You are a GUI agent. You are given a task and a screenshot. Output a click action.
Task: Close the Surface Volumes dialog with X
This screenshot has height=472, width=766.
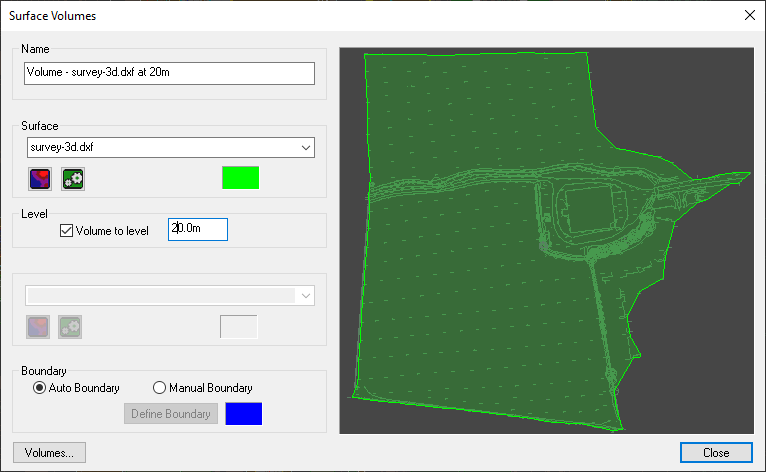point(749,14)
